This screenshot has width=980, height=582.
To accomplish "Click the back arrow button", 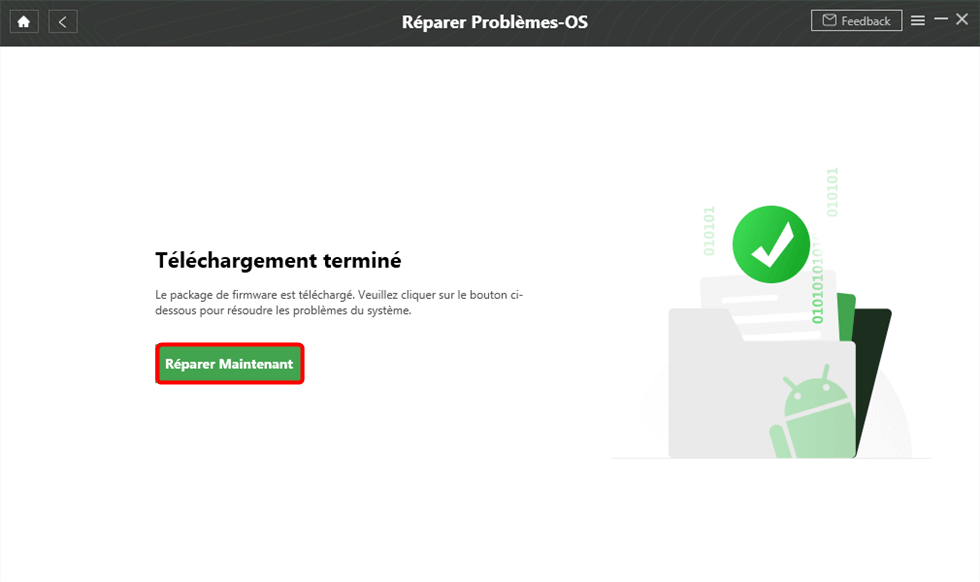I will pyautogui.click(x=62, y=22).
